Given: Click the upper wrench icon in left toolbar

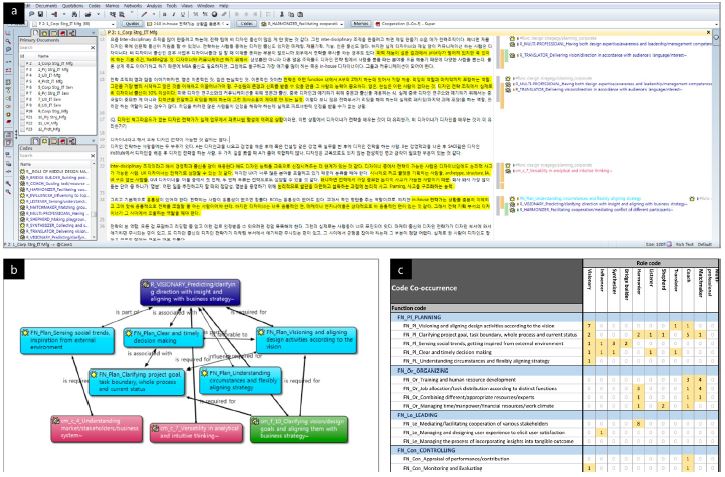Looking at the screenshot, I should coord(8,183).
